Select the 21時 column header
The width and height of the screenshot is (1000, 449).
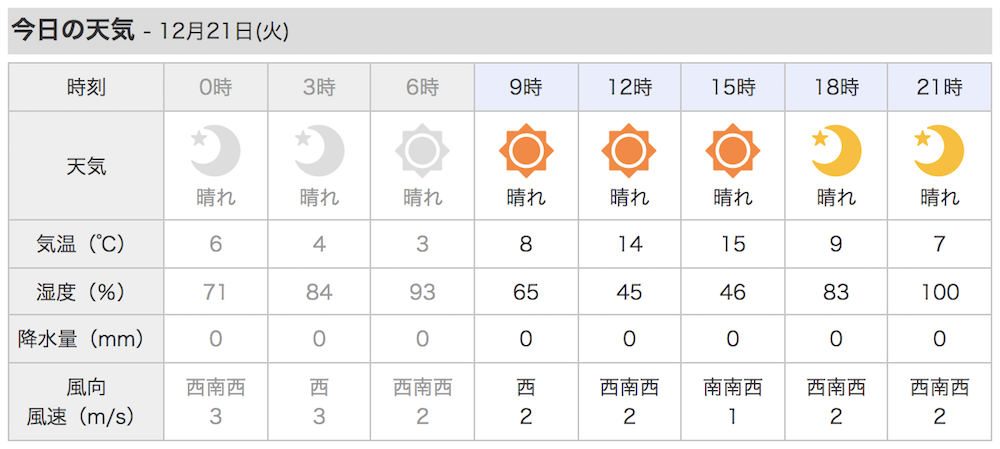pyautogui.click(x=939, y=87)
